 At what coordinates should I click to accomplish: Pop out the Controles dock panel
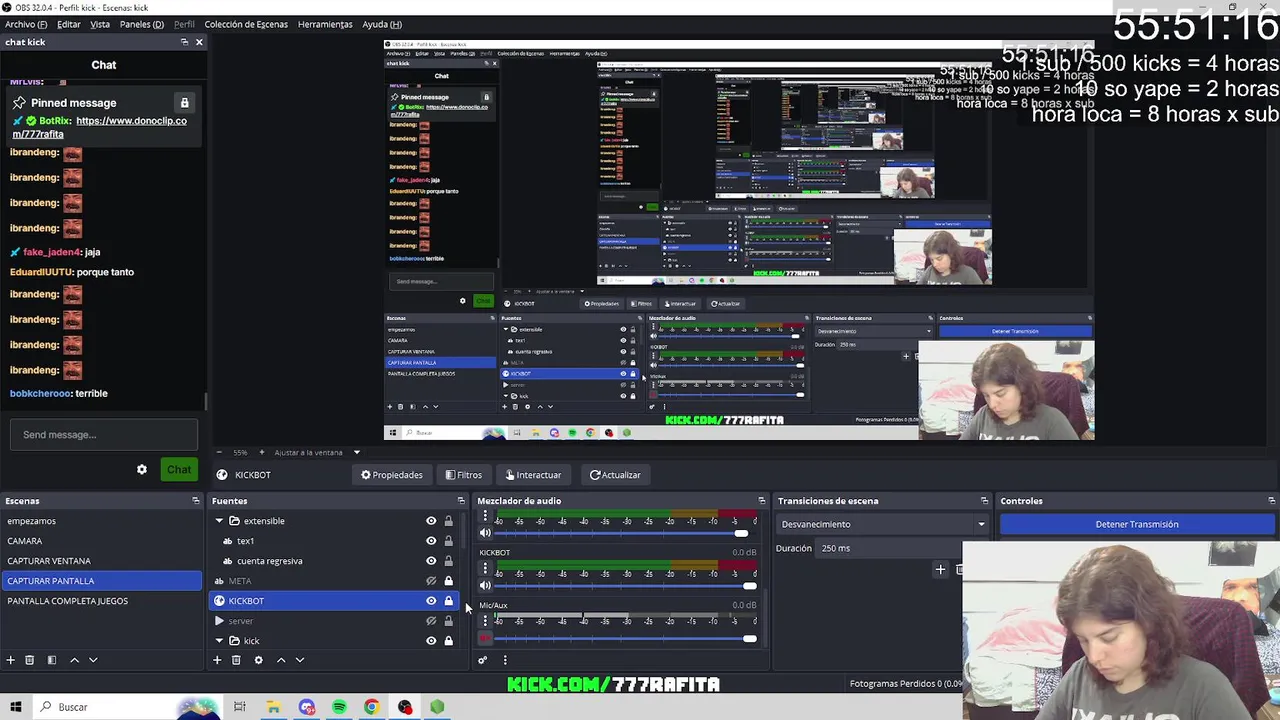(x=1272, y=501)
